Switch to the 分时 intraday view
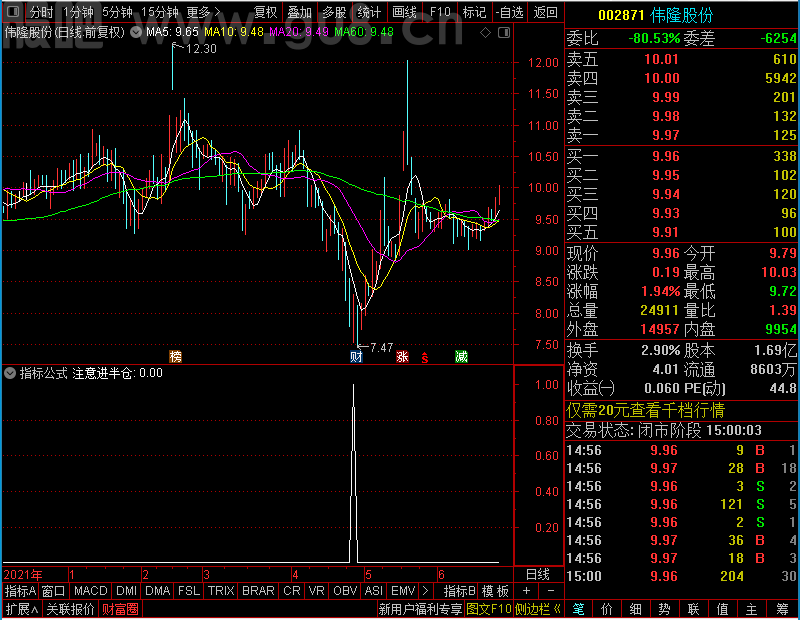Screen dimensions: 800x620 (41, 12)
